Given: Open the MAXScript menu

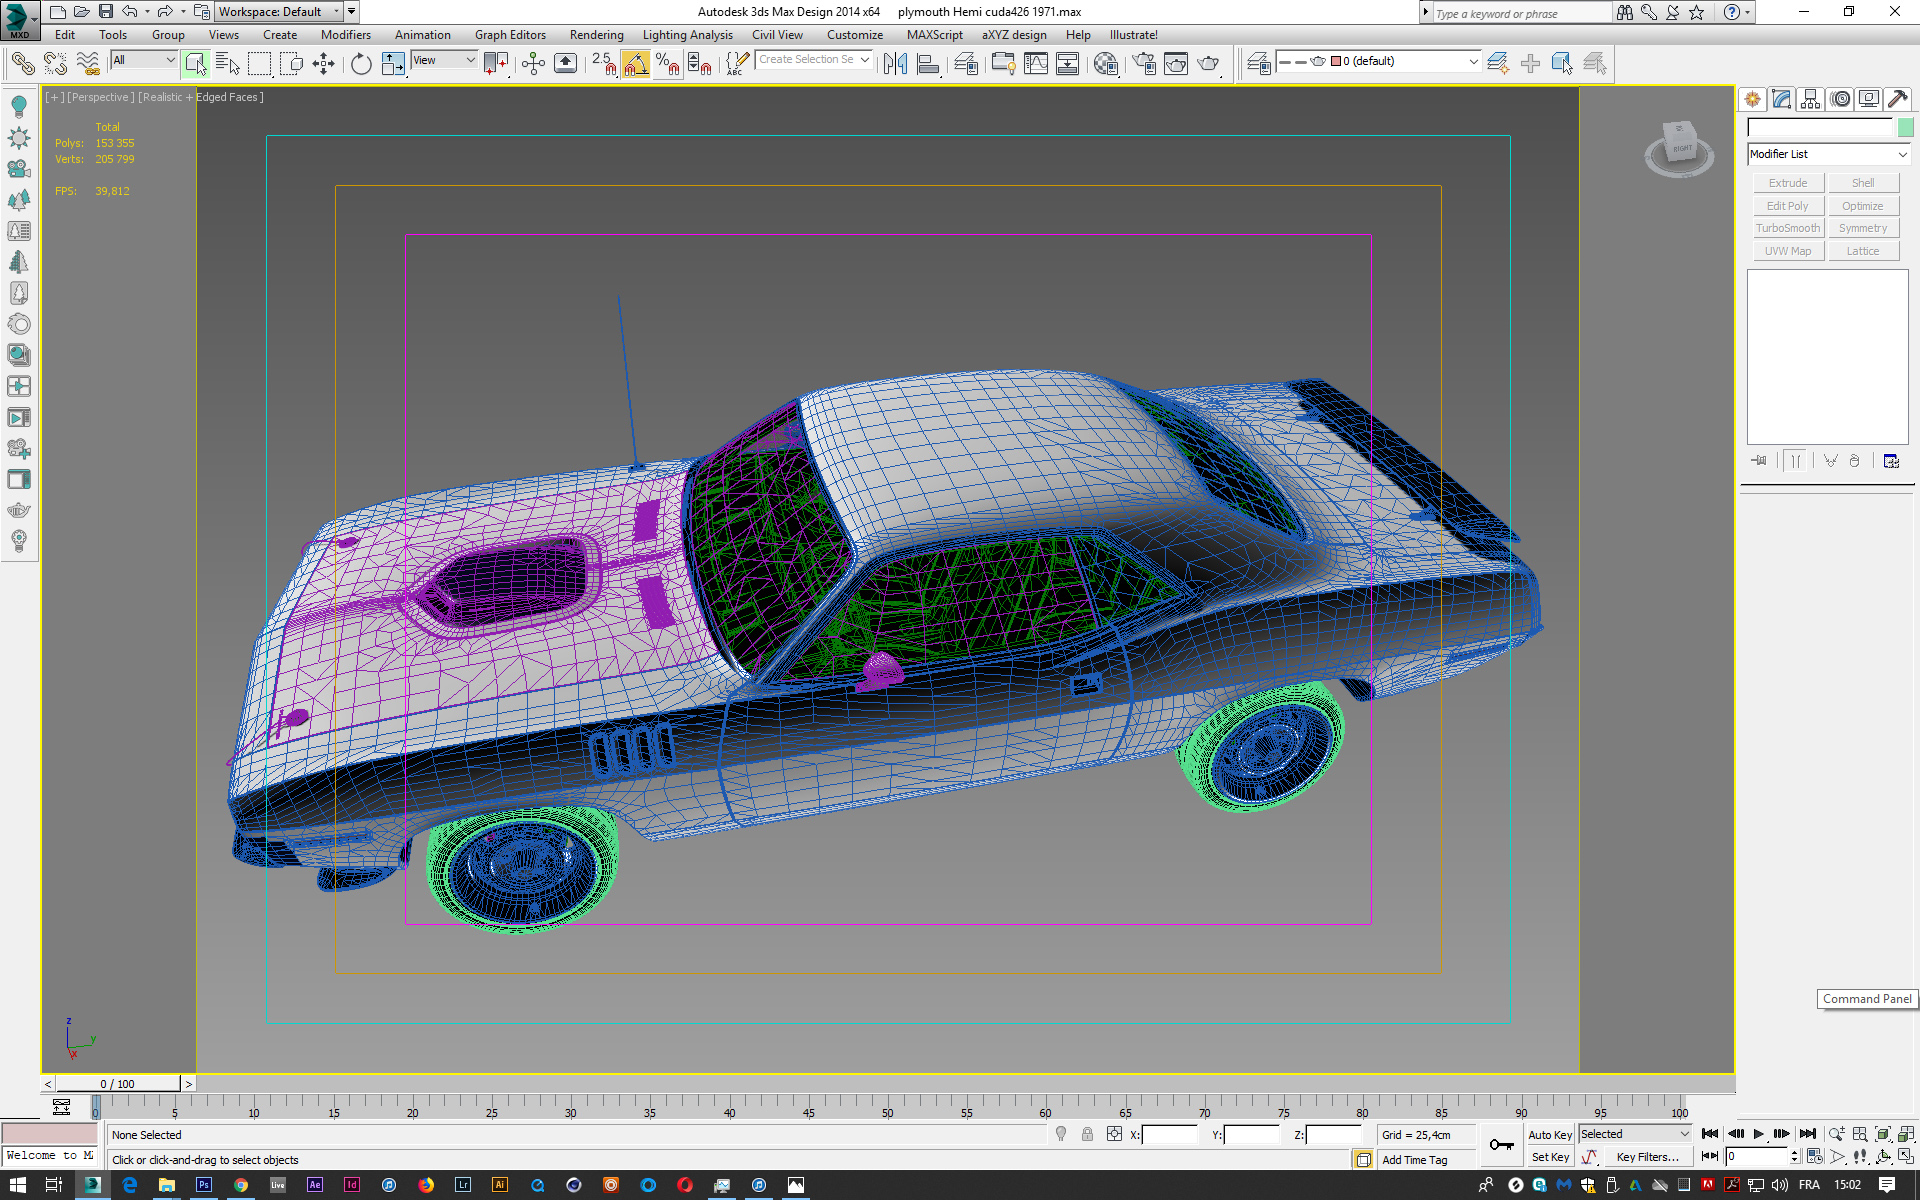Looking at the screenshot, I should pos(934,35).
